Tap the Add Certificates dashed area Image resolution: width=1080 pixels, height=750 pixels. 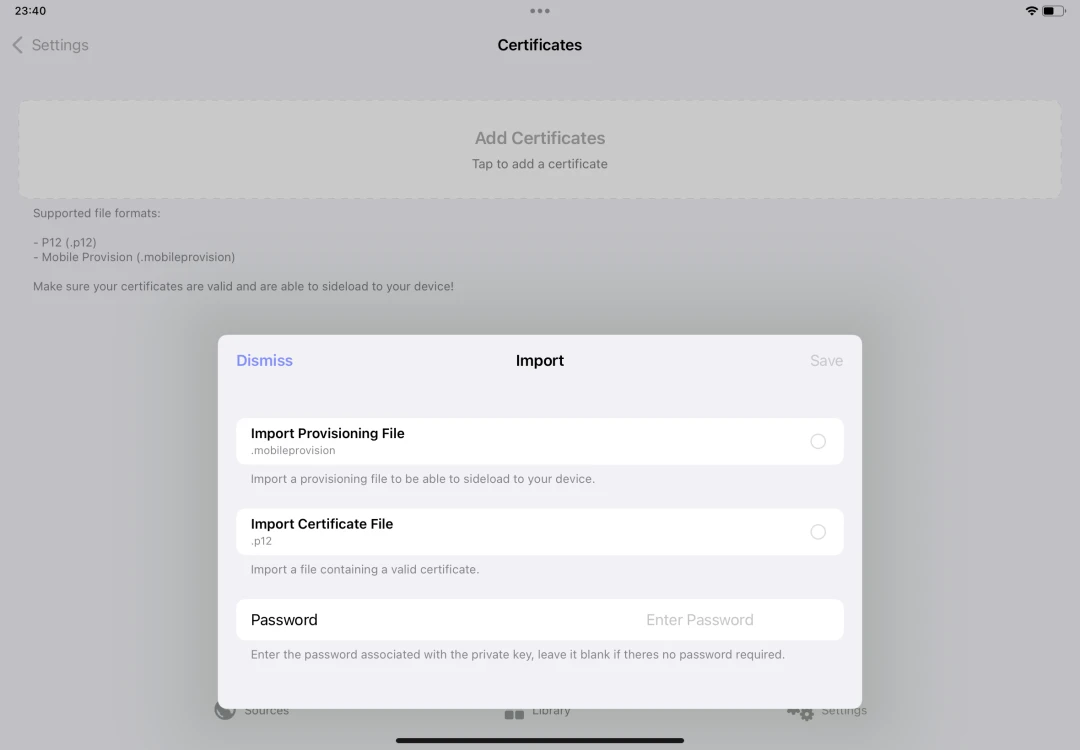(540, 149)
